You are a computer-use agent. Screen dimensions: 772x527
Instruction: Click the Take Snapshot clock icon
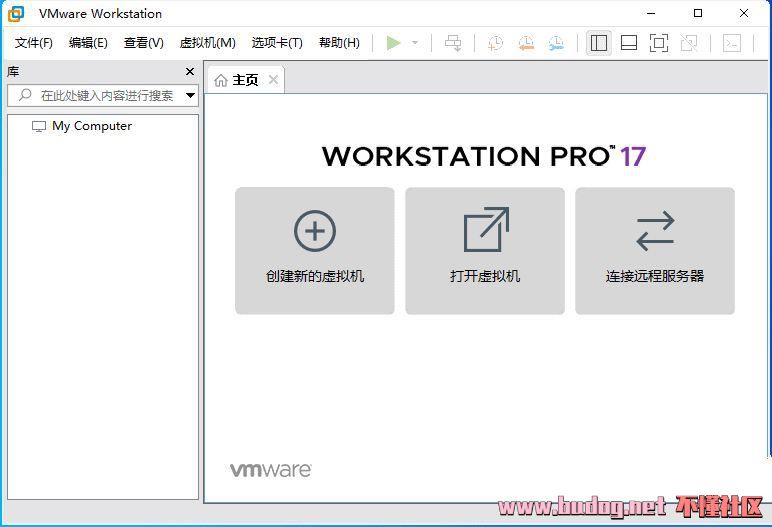pos(495,43)
